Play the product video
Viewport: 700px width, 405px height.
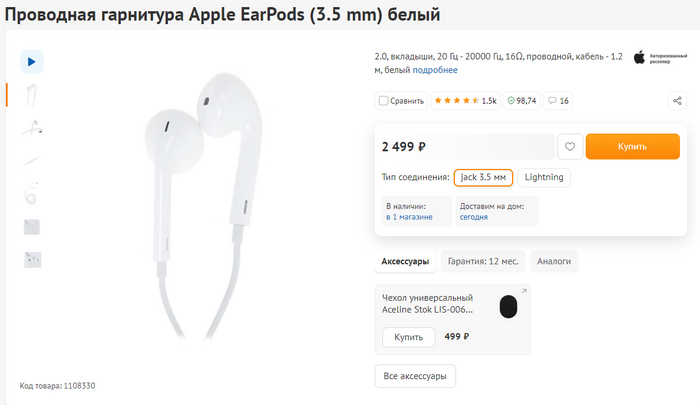pos(32,62)
